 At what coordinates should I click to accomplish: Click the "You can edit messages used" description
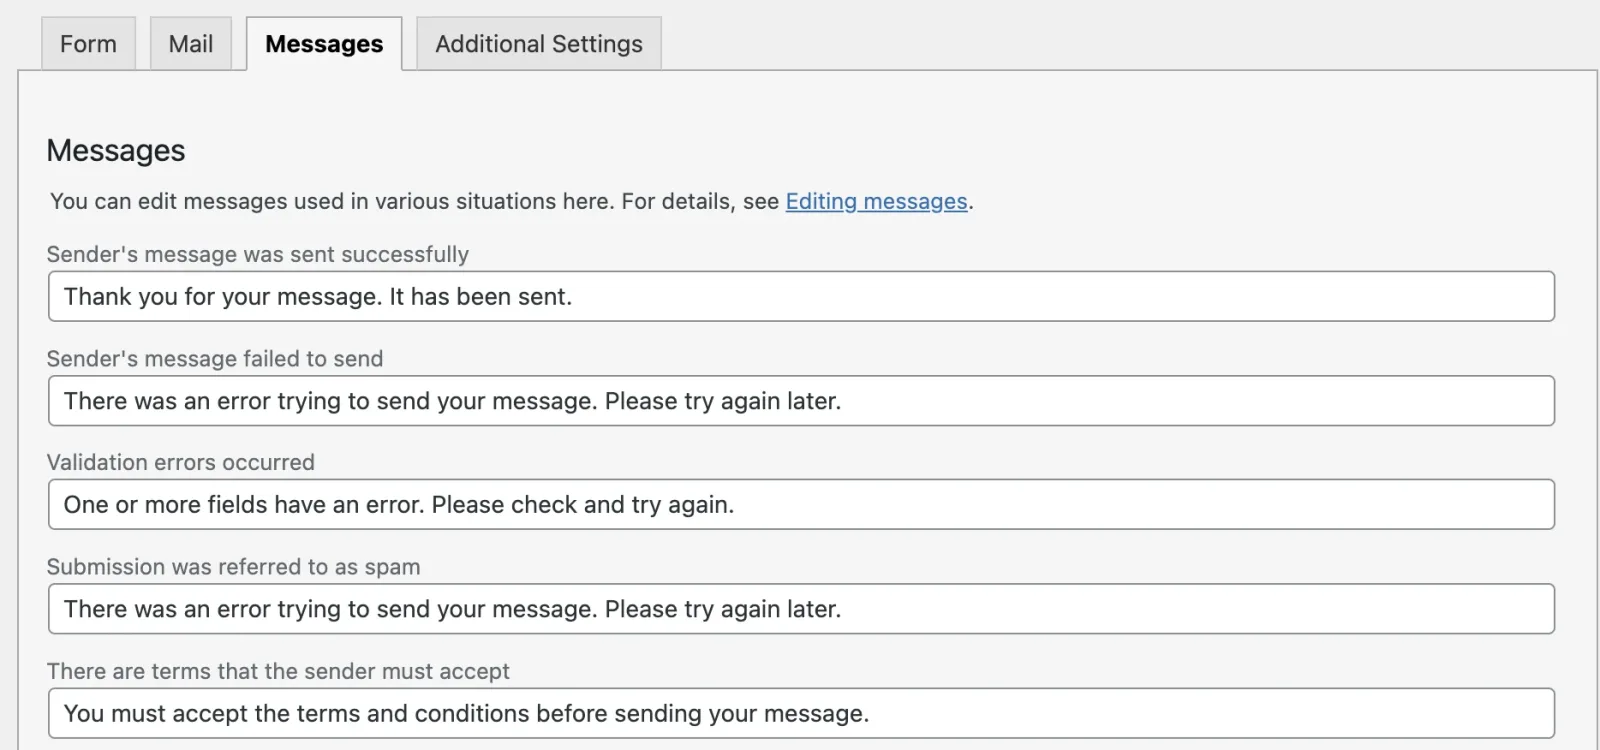(512, 201)
